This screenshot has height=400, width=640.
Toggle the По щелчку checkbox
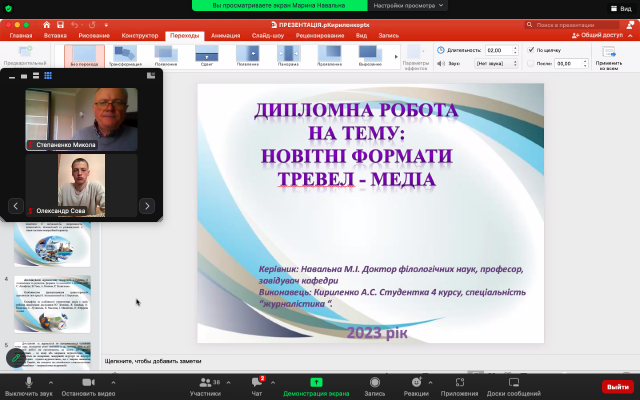point(529,49)
